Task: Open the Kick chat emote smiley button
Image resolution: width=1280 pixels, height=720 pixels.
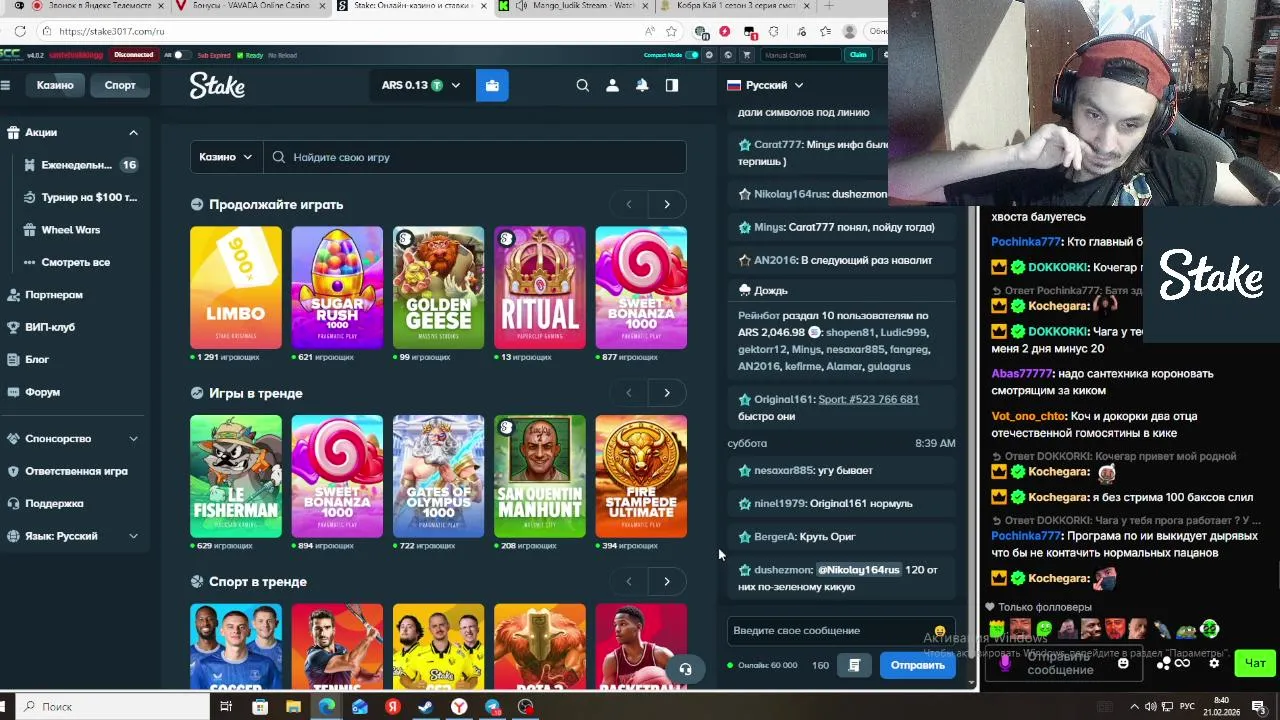Action: coord(1123,663)
